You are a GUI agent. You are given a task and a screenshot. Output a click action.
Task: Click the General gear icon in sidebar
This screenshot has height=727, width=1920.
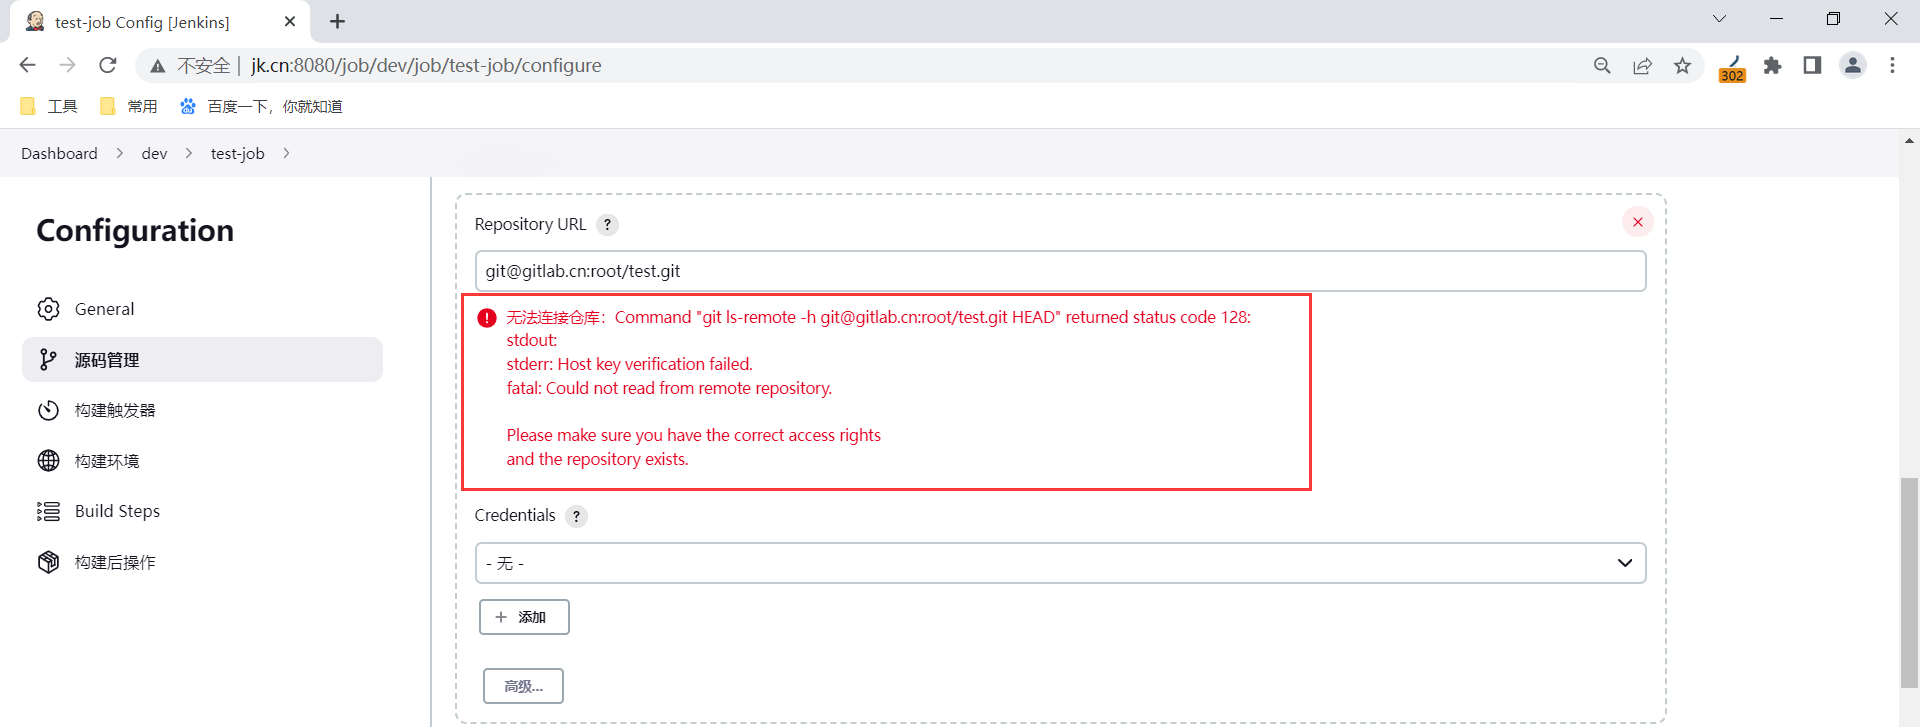[x=48, y=309]
